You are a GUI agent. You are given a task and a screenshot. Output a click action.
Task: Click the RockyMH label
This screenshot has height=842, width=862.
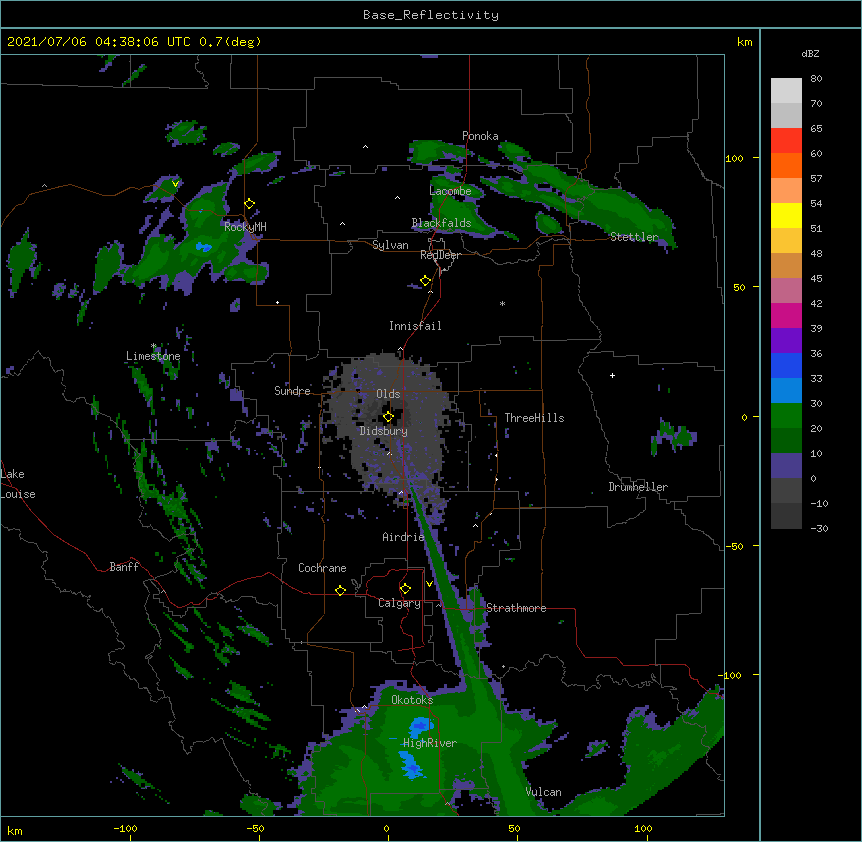[x=245, y=227]
